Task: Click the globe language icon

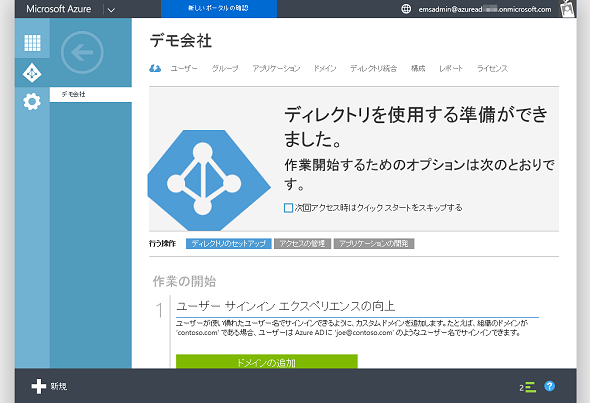Action: click(x=406, y=9)
